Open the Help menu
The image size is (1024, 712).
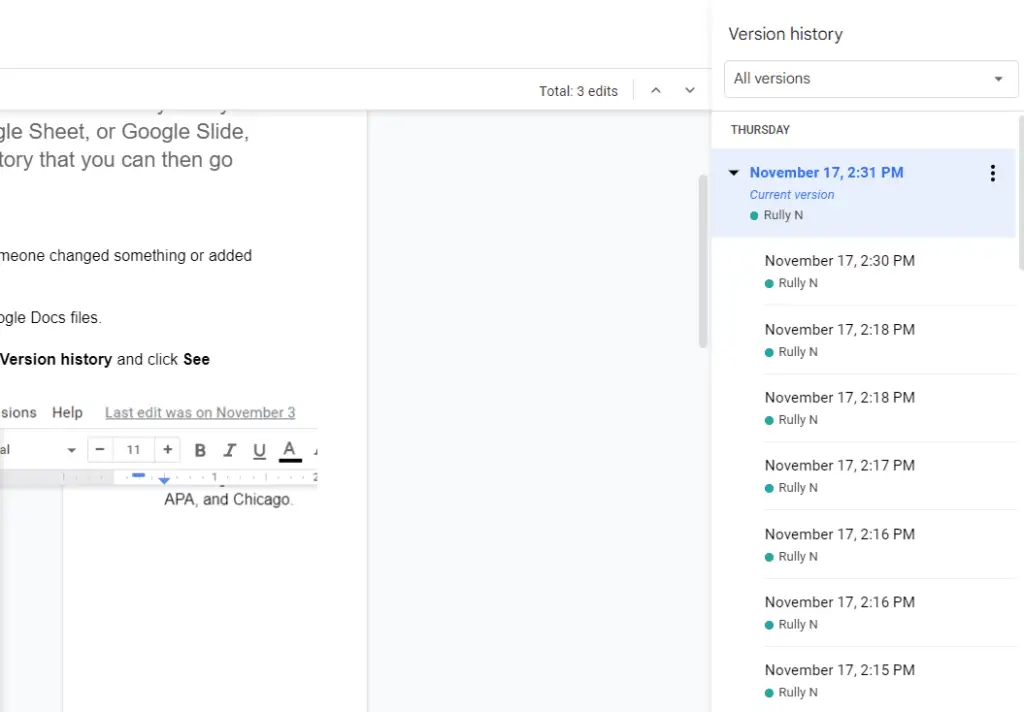67,412
